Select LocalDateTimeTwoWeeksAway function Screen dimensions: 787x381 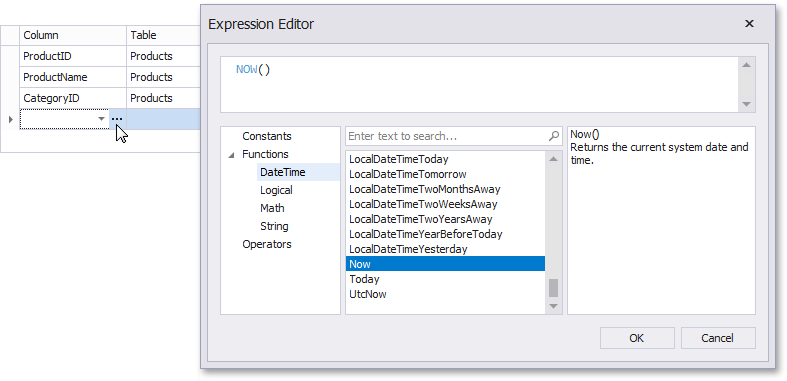click(x=445, y=204)
